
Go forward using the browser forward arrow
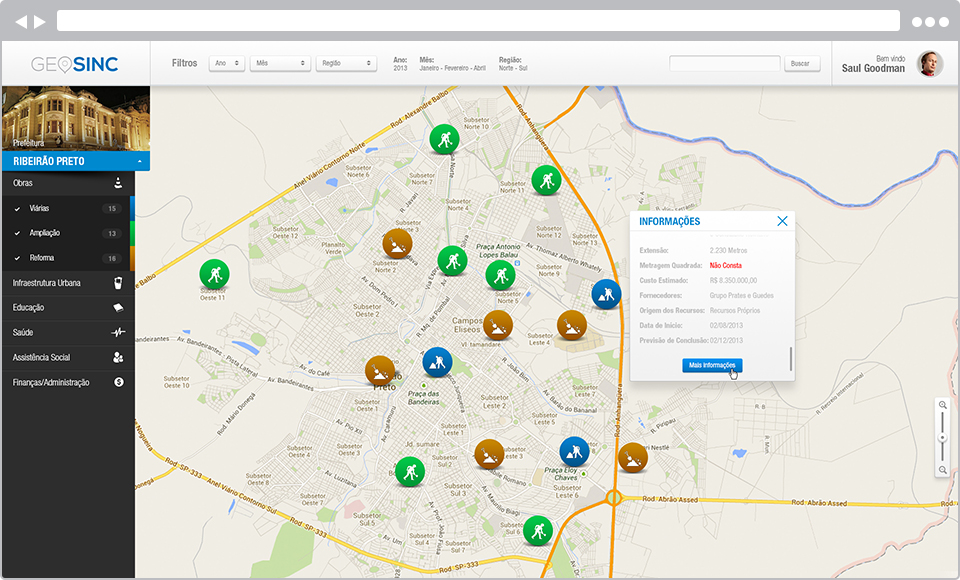pos(40,22)
